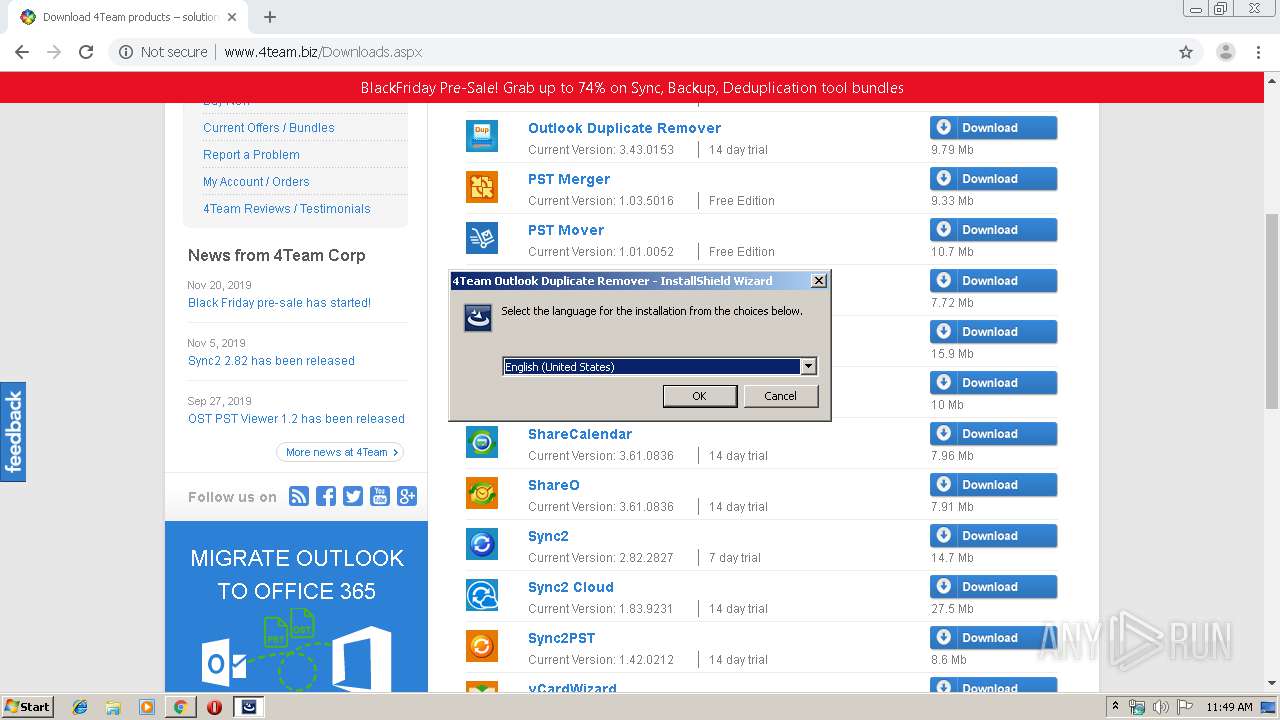Bookmark this page with star icon

(x=1186, y=52)
